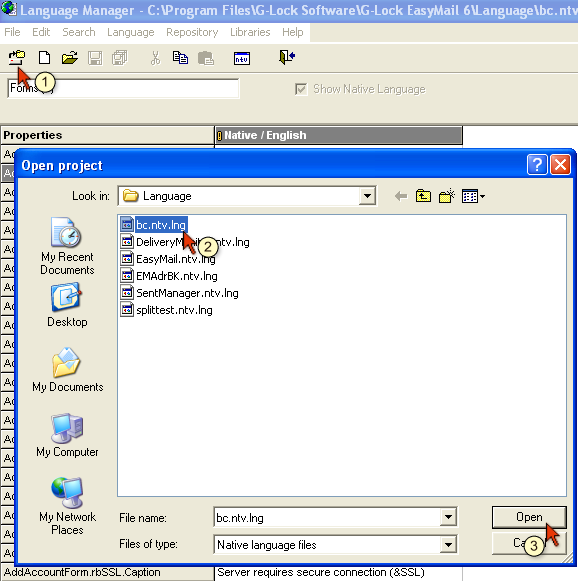578x582 pixels.
Task: Open the Language menu
Action: (x=131, y=32)
